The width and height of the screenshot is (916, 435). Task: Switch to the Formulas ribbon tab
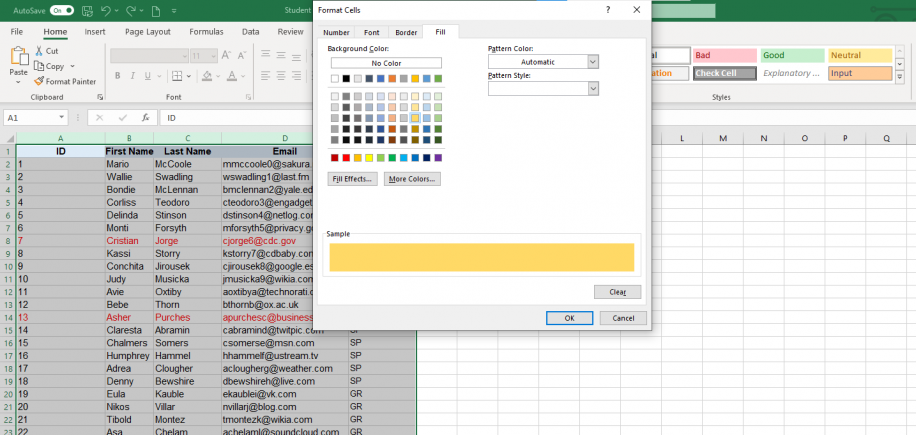(206, 32)
